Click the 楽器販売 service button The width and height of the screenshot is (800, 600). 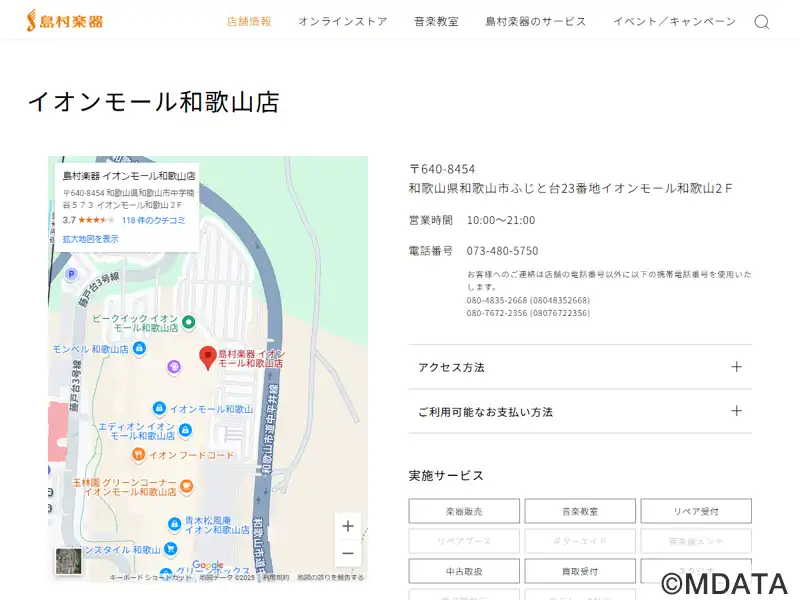pos(464,511)
